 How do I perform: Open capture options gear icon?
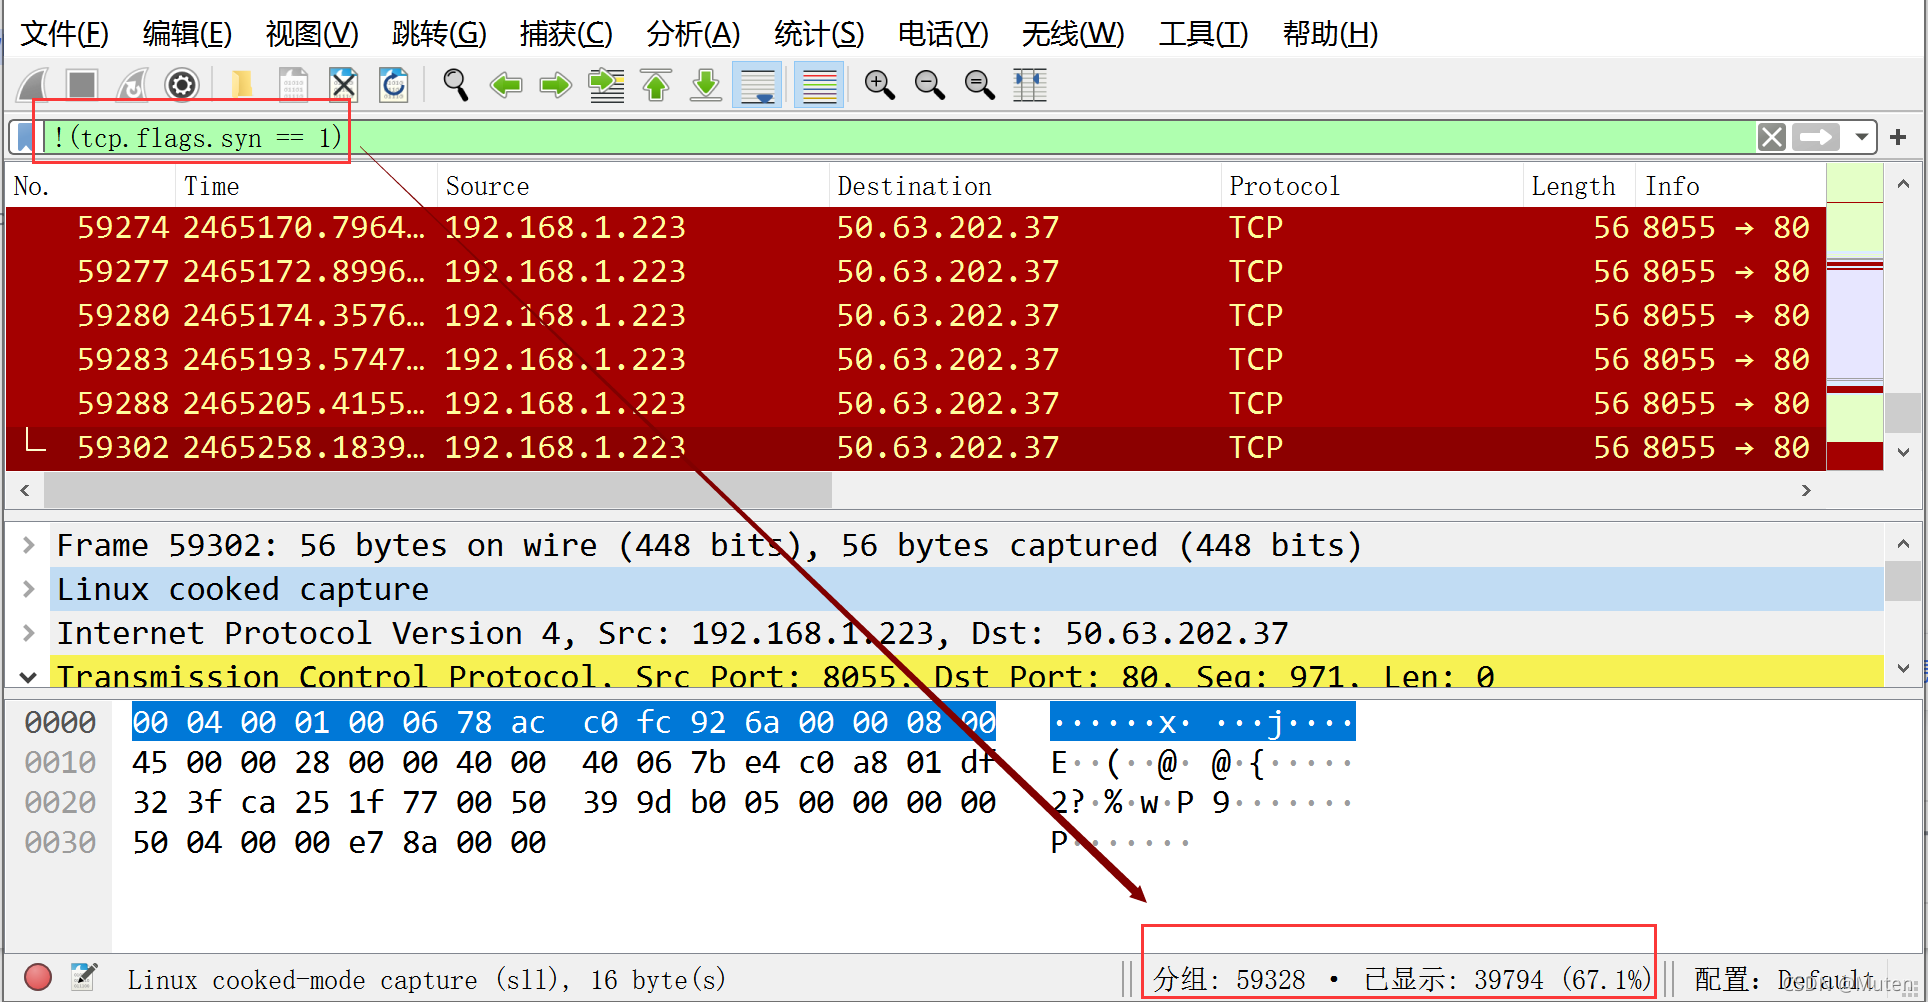[x=182, y=85]
